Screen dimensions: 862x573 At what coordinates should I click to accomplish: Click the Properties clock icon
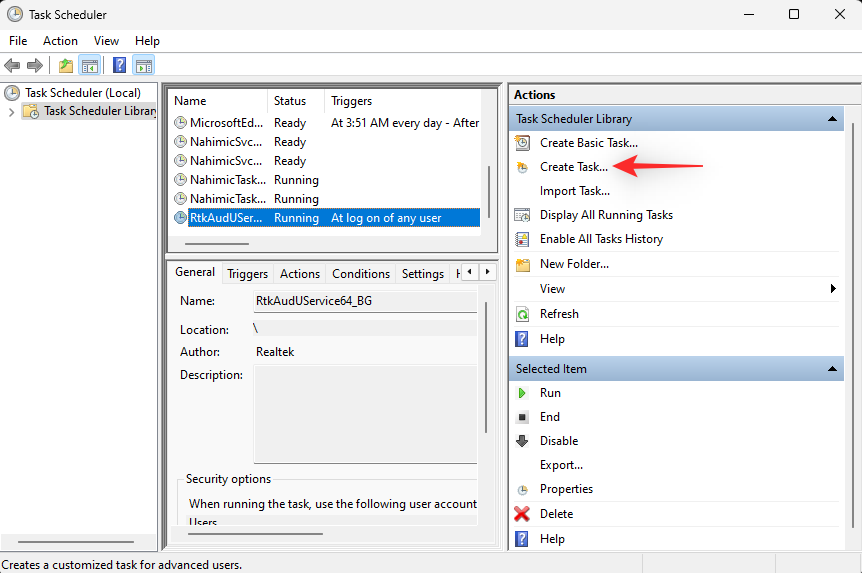click(523, 489)
